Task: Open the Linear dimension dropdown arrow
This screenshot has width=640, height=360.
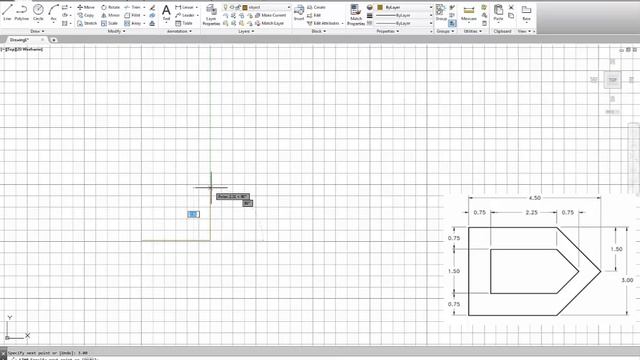Action: coord(197,7)
